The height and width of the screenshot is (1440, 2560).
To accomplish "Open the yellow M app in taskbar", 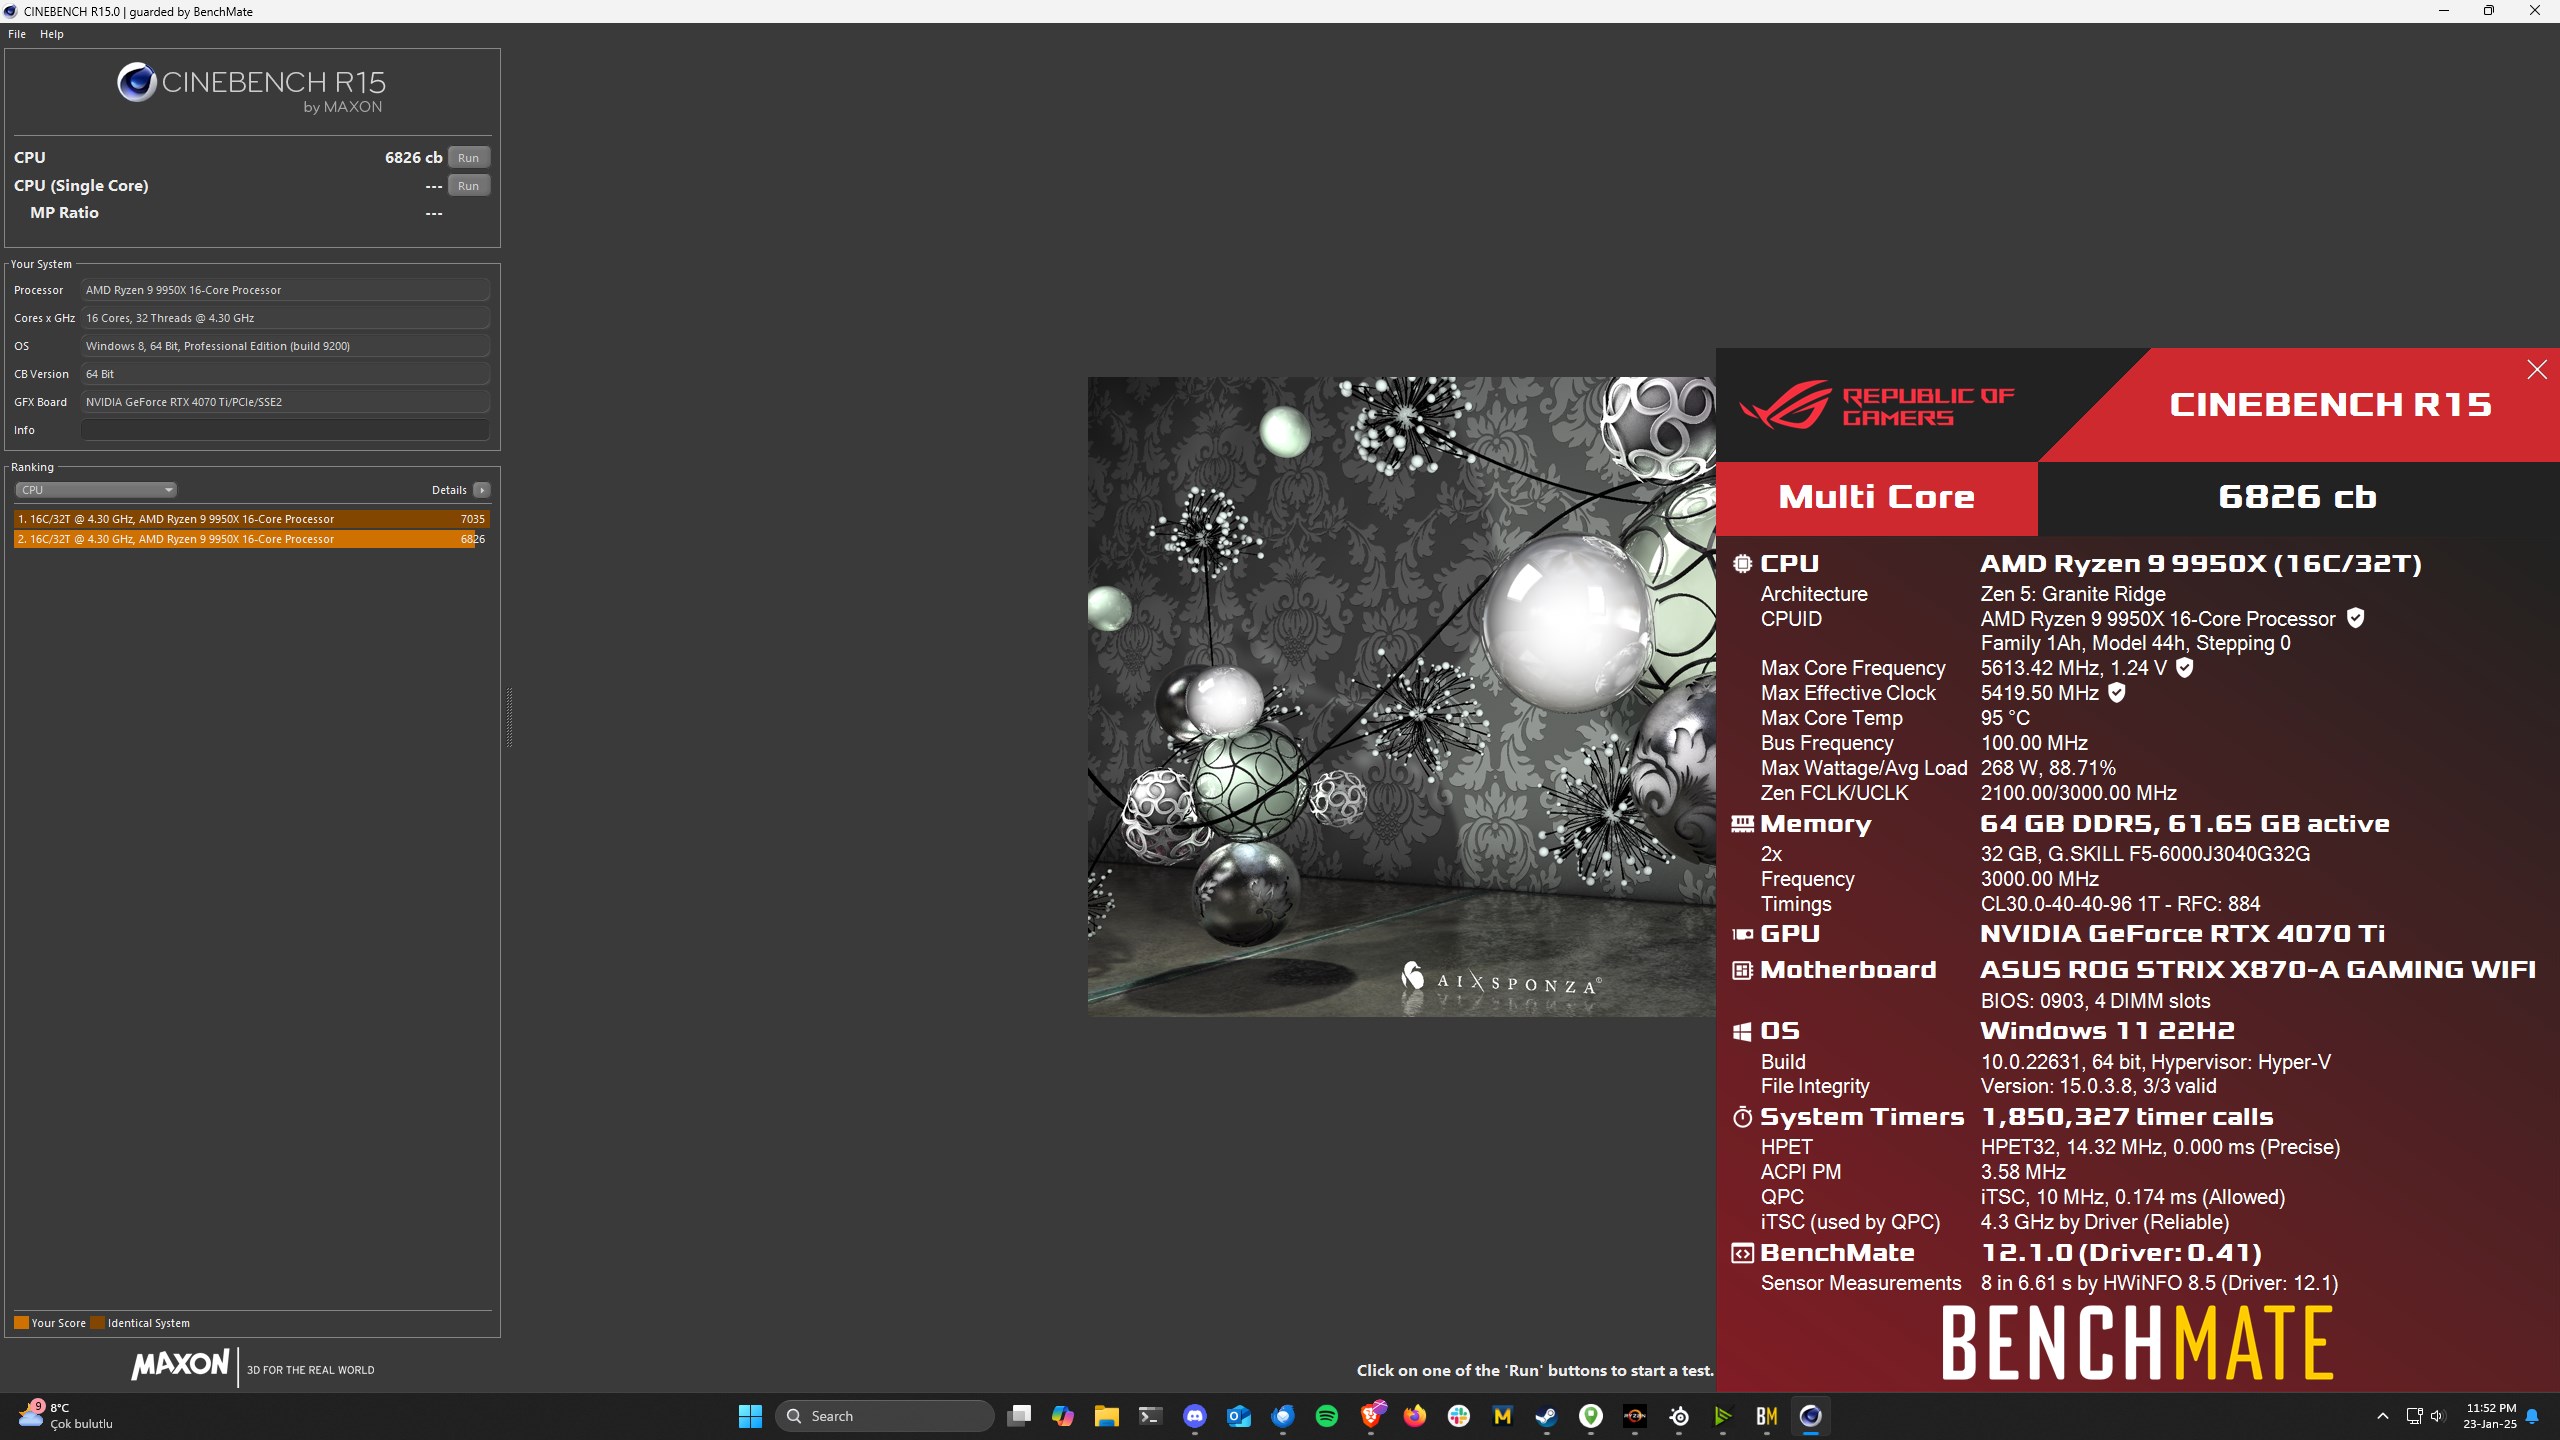I will 1502,1416.
